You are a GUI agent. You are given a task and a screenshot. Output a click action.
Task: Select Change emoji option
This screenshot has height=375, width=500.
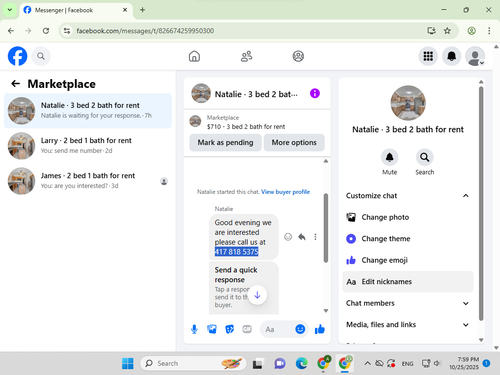pos(408,260)
